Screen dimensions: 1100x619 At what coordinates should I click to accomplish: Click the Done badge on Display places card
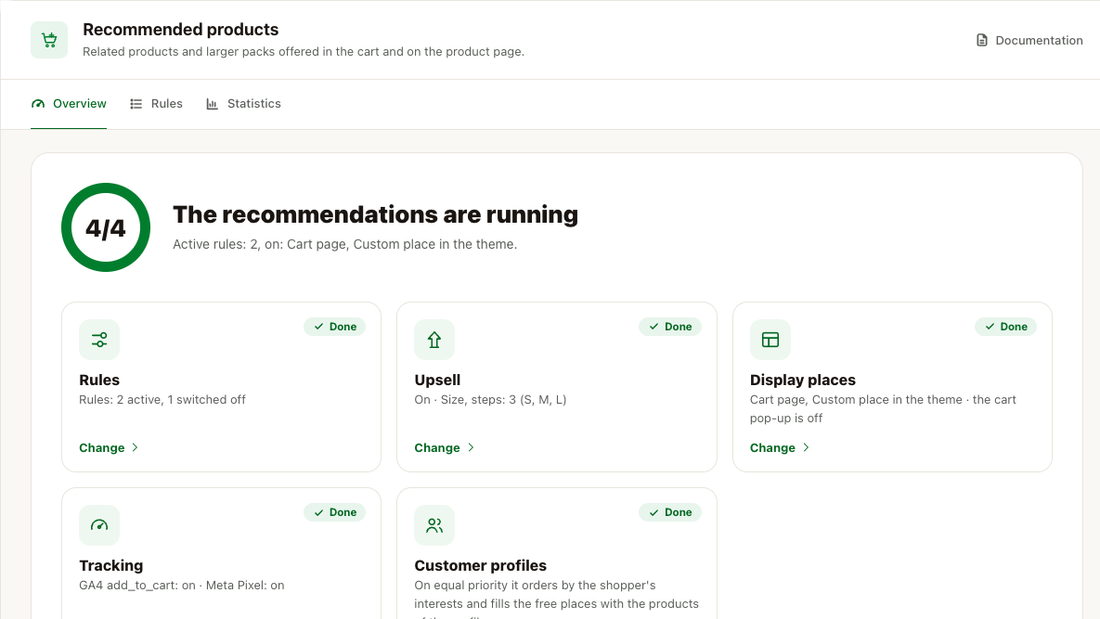click(1005, 327)
